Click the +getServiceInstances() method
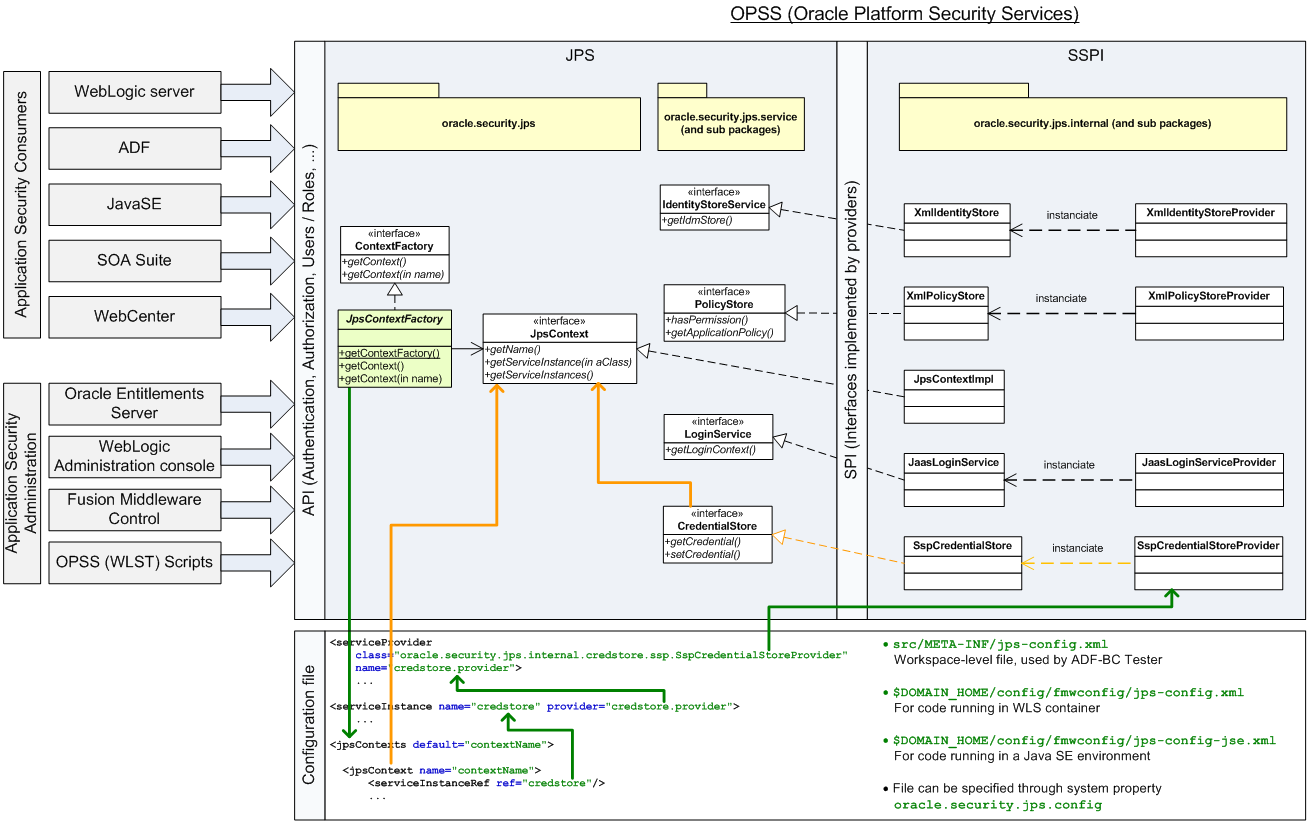The image size is (1308, 821). click(539, 375)
